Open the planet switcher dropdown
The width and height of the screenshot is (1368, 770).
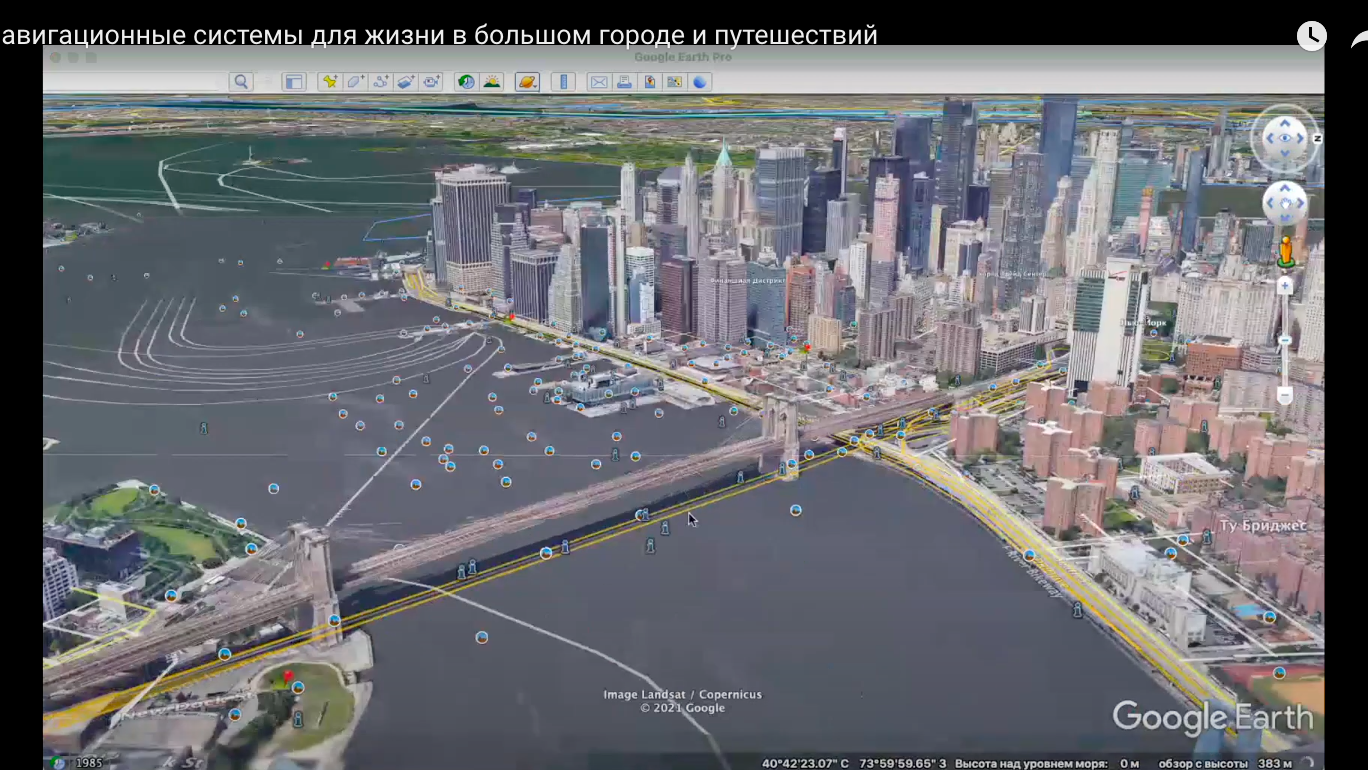pos(527,82)
